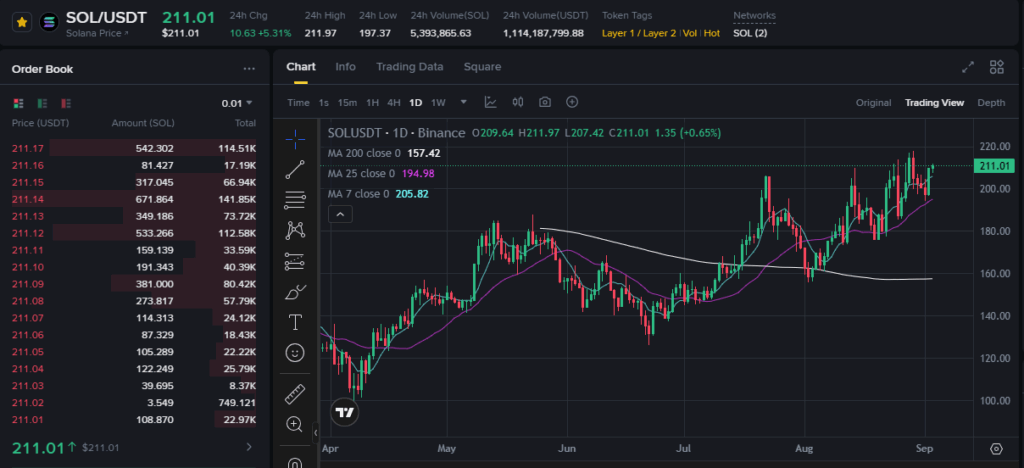Click the SOLUSDT 1D Binance chart title
The height and width of the screenshot is (468, 1024).
(x=396, y=133)
